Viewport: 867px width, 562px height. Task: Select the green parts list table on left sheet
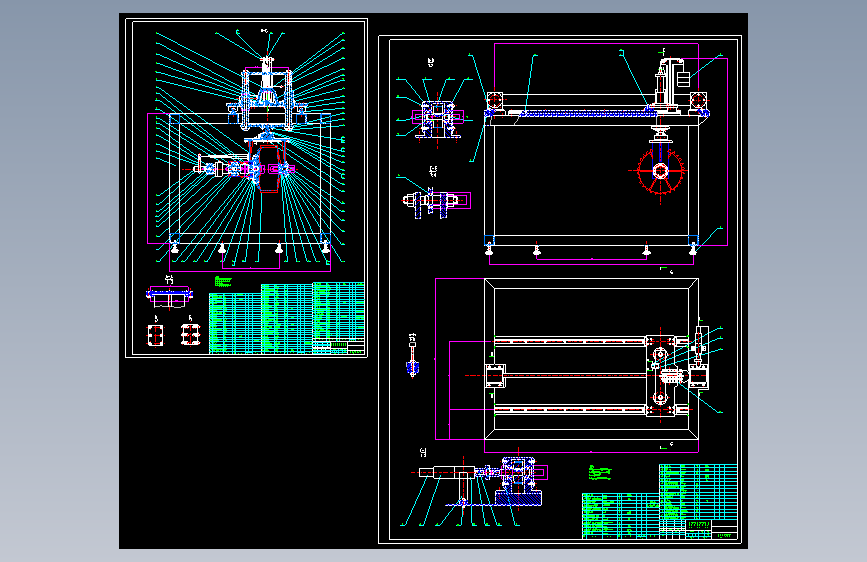point(286,318)
